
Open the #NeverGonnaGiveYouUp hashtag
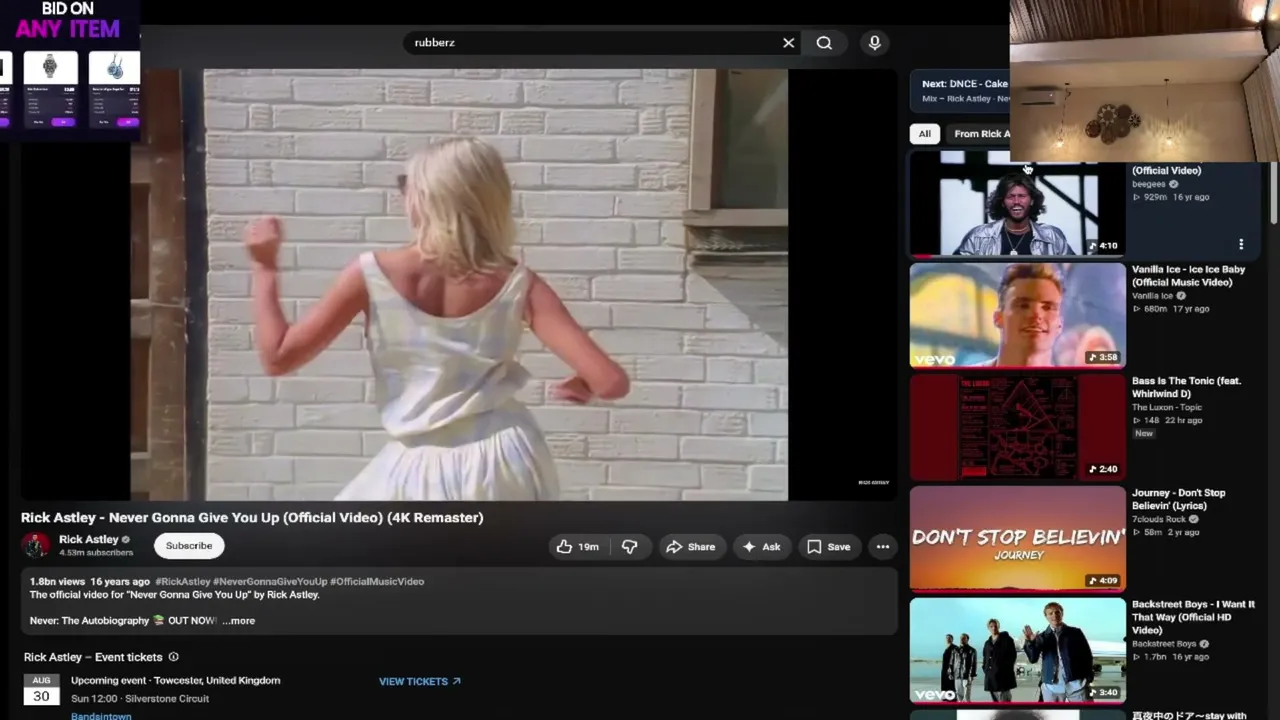(x=270, y=581)
